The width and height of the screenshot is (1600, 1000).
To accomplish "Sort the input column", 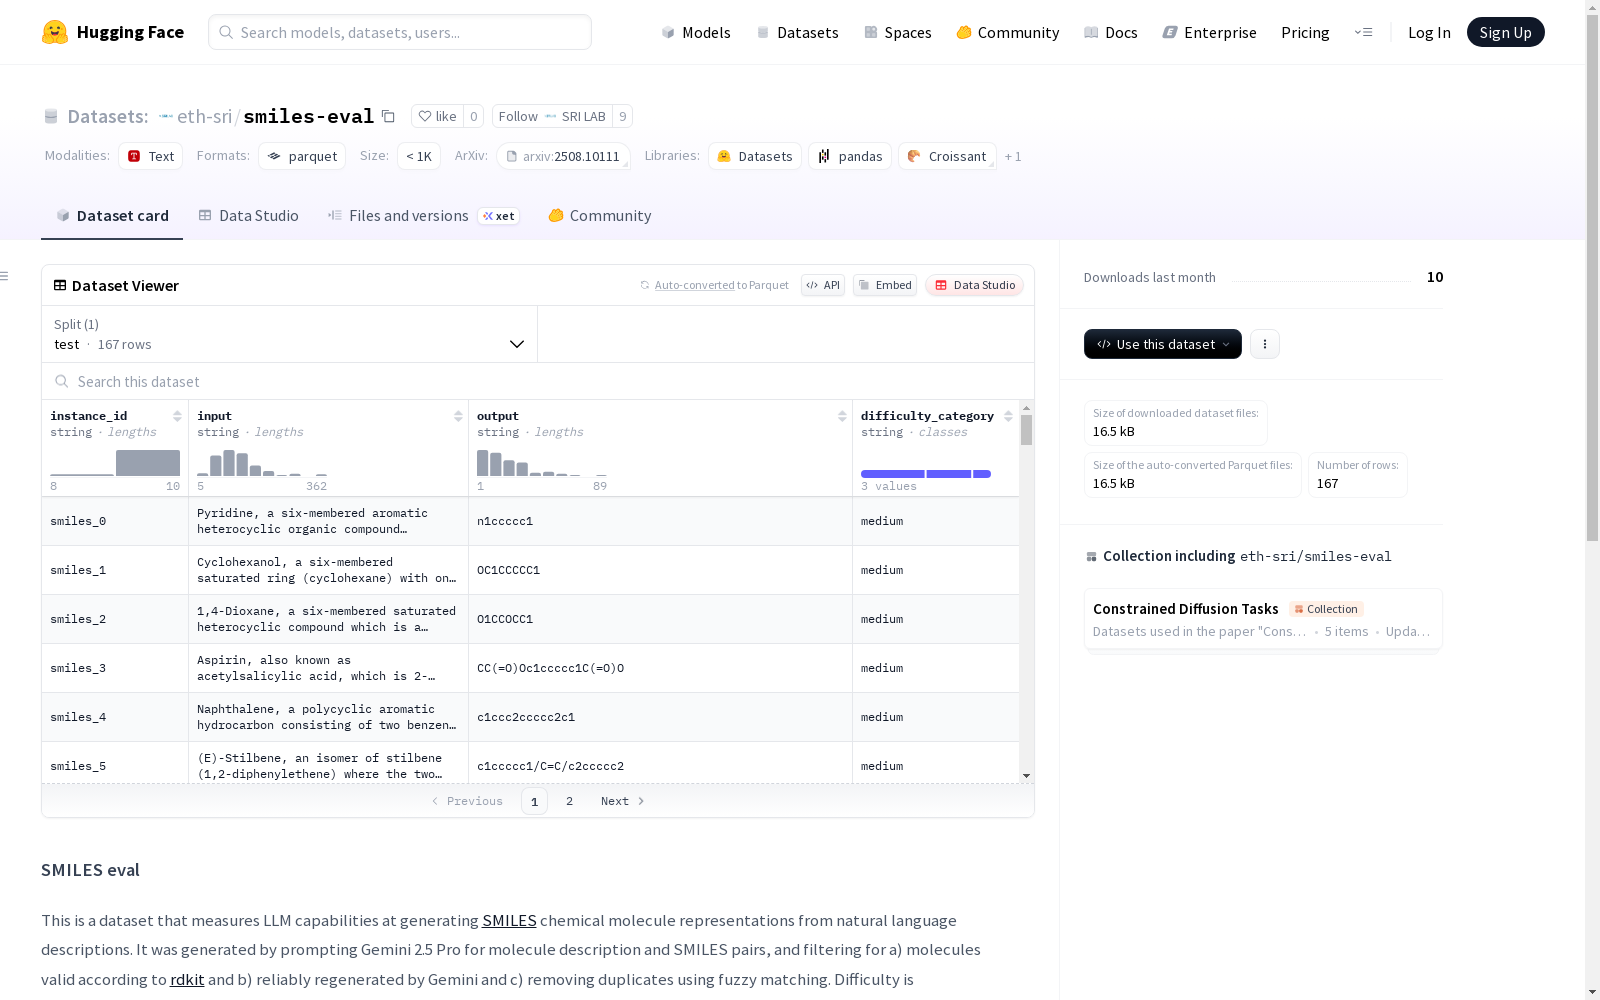I will [458, 416].
